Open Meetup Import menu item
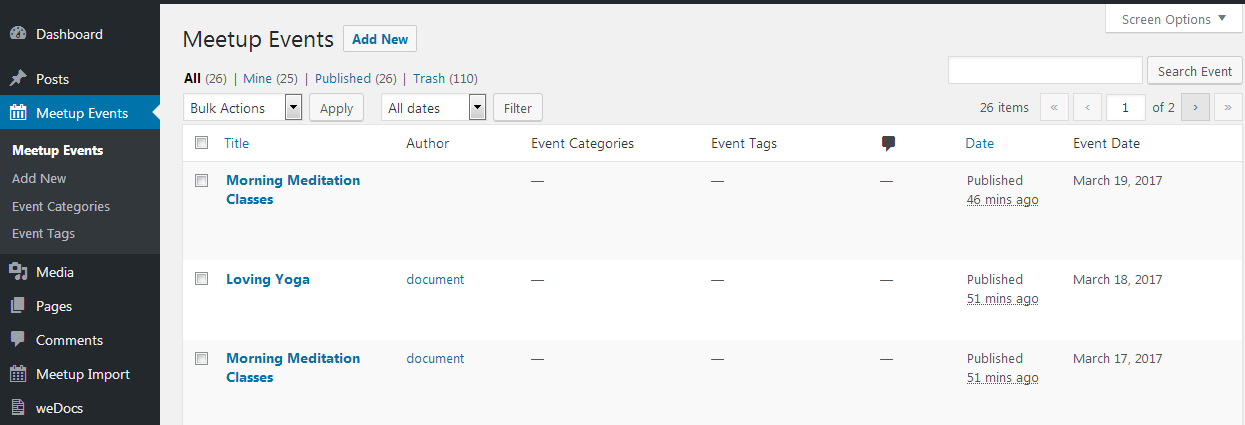Viewport: 1245px width, 425px height. (83, 374)
